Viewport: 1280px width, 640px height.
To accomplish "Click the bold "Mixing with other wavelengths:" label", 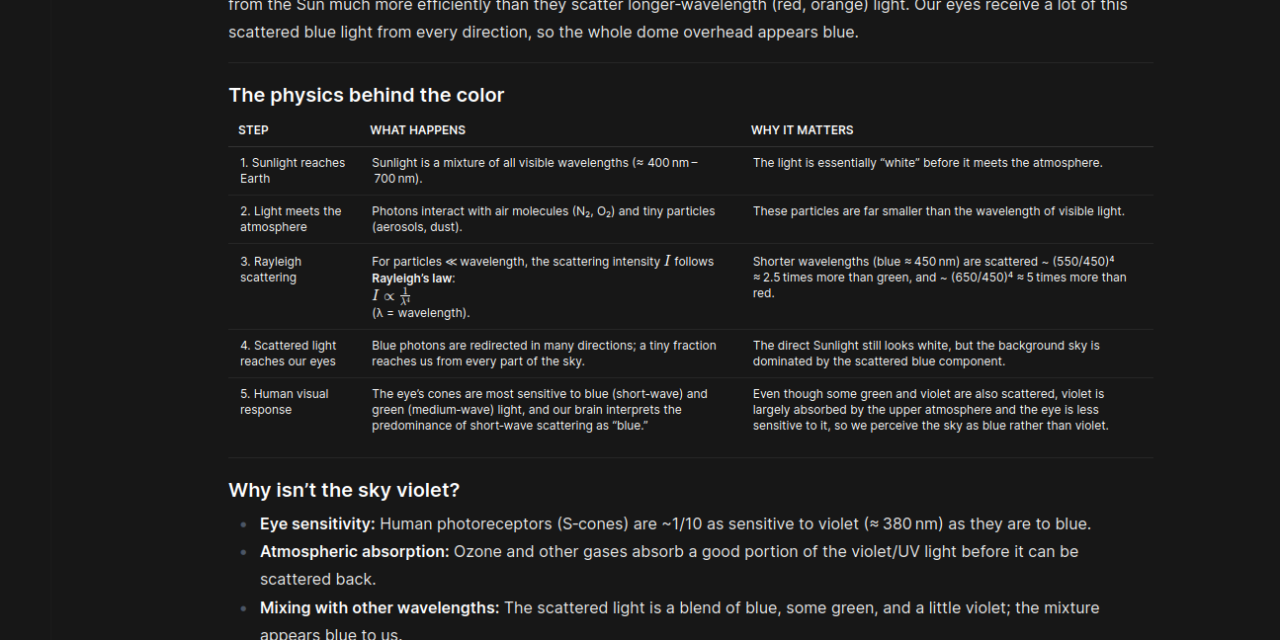I will pyautogui.click(x=379, y=608).
